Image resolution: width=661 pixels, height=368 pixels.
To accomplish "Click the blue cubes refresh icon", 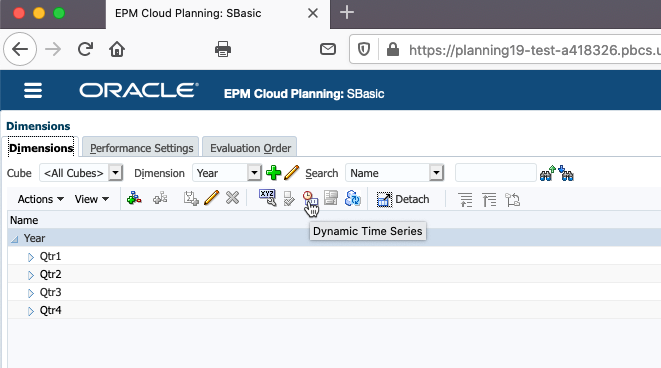I will pyautogui.click(x=352, y=198).
